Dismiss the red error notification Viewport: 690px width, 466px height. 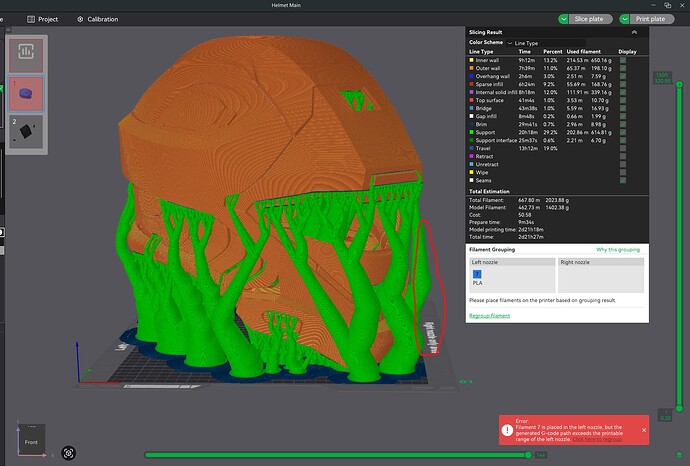click(644, 430)
